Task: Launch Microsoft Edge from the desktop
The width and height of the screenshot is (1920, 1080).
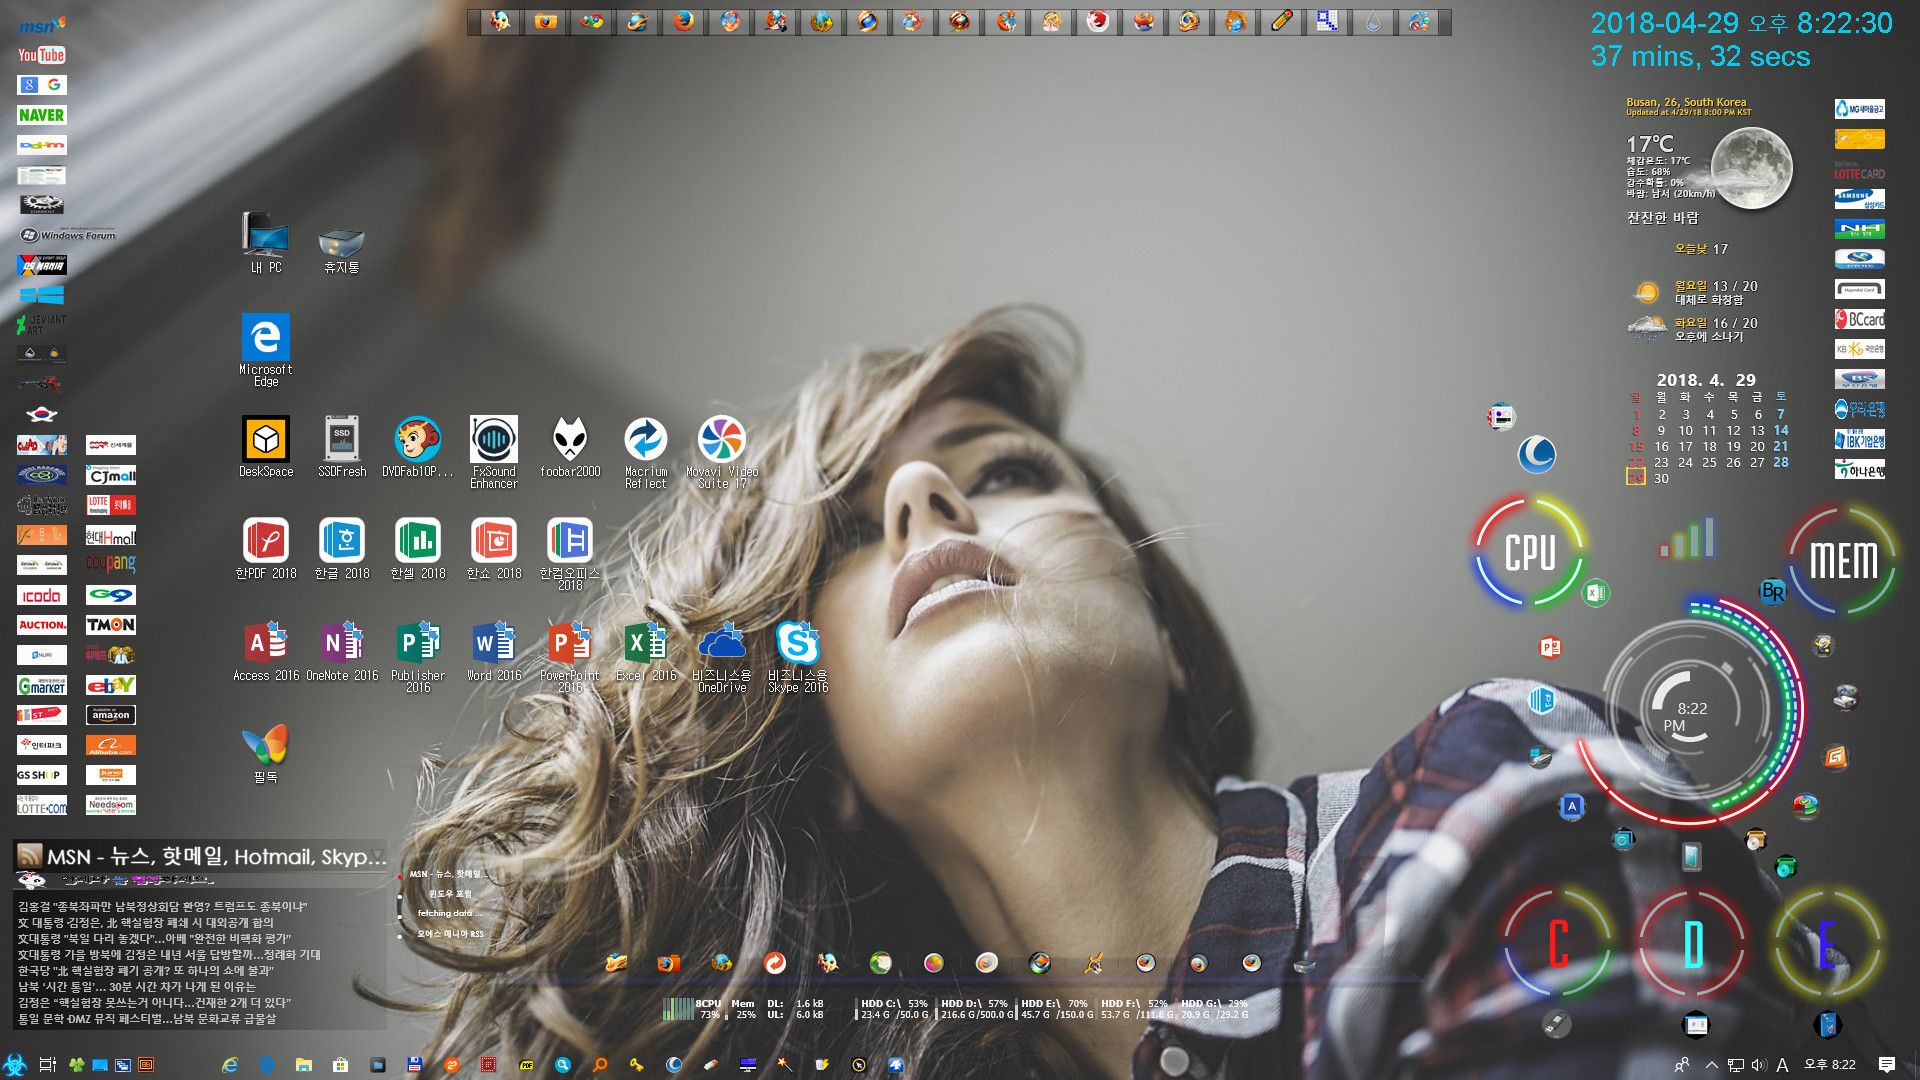Action: [x=266, y=349]
